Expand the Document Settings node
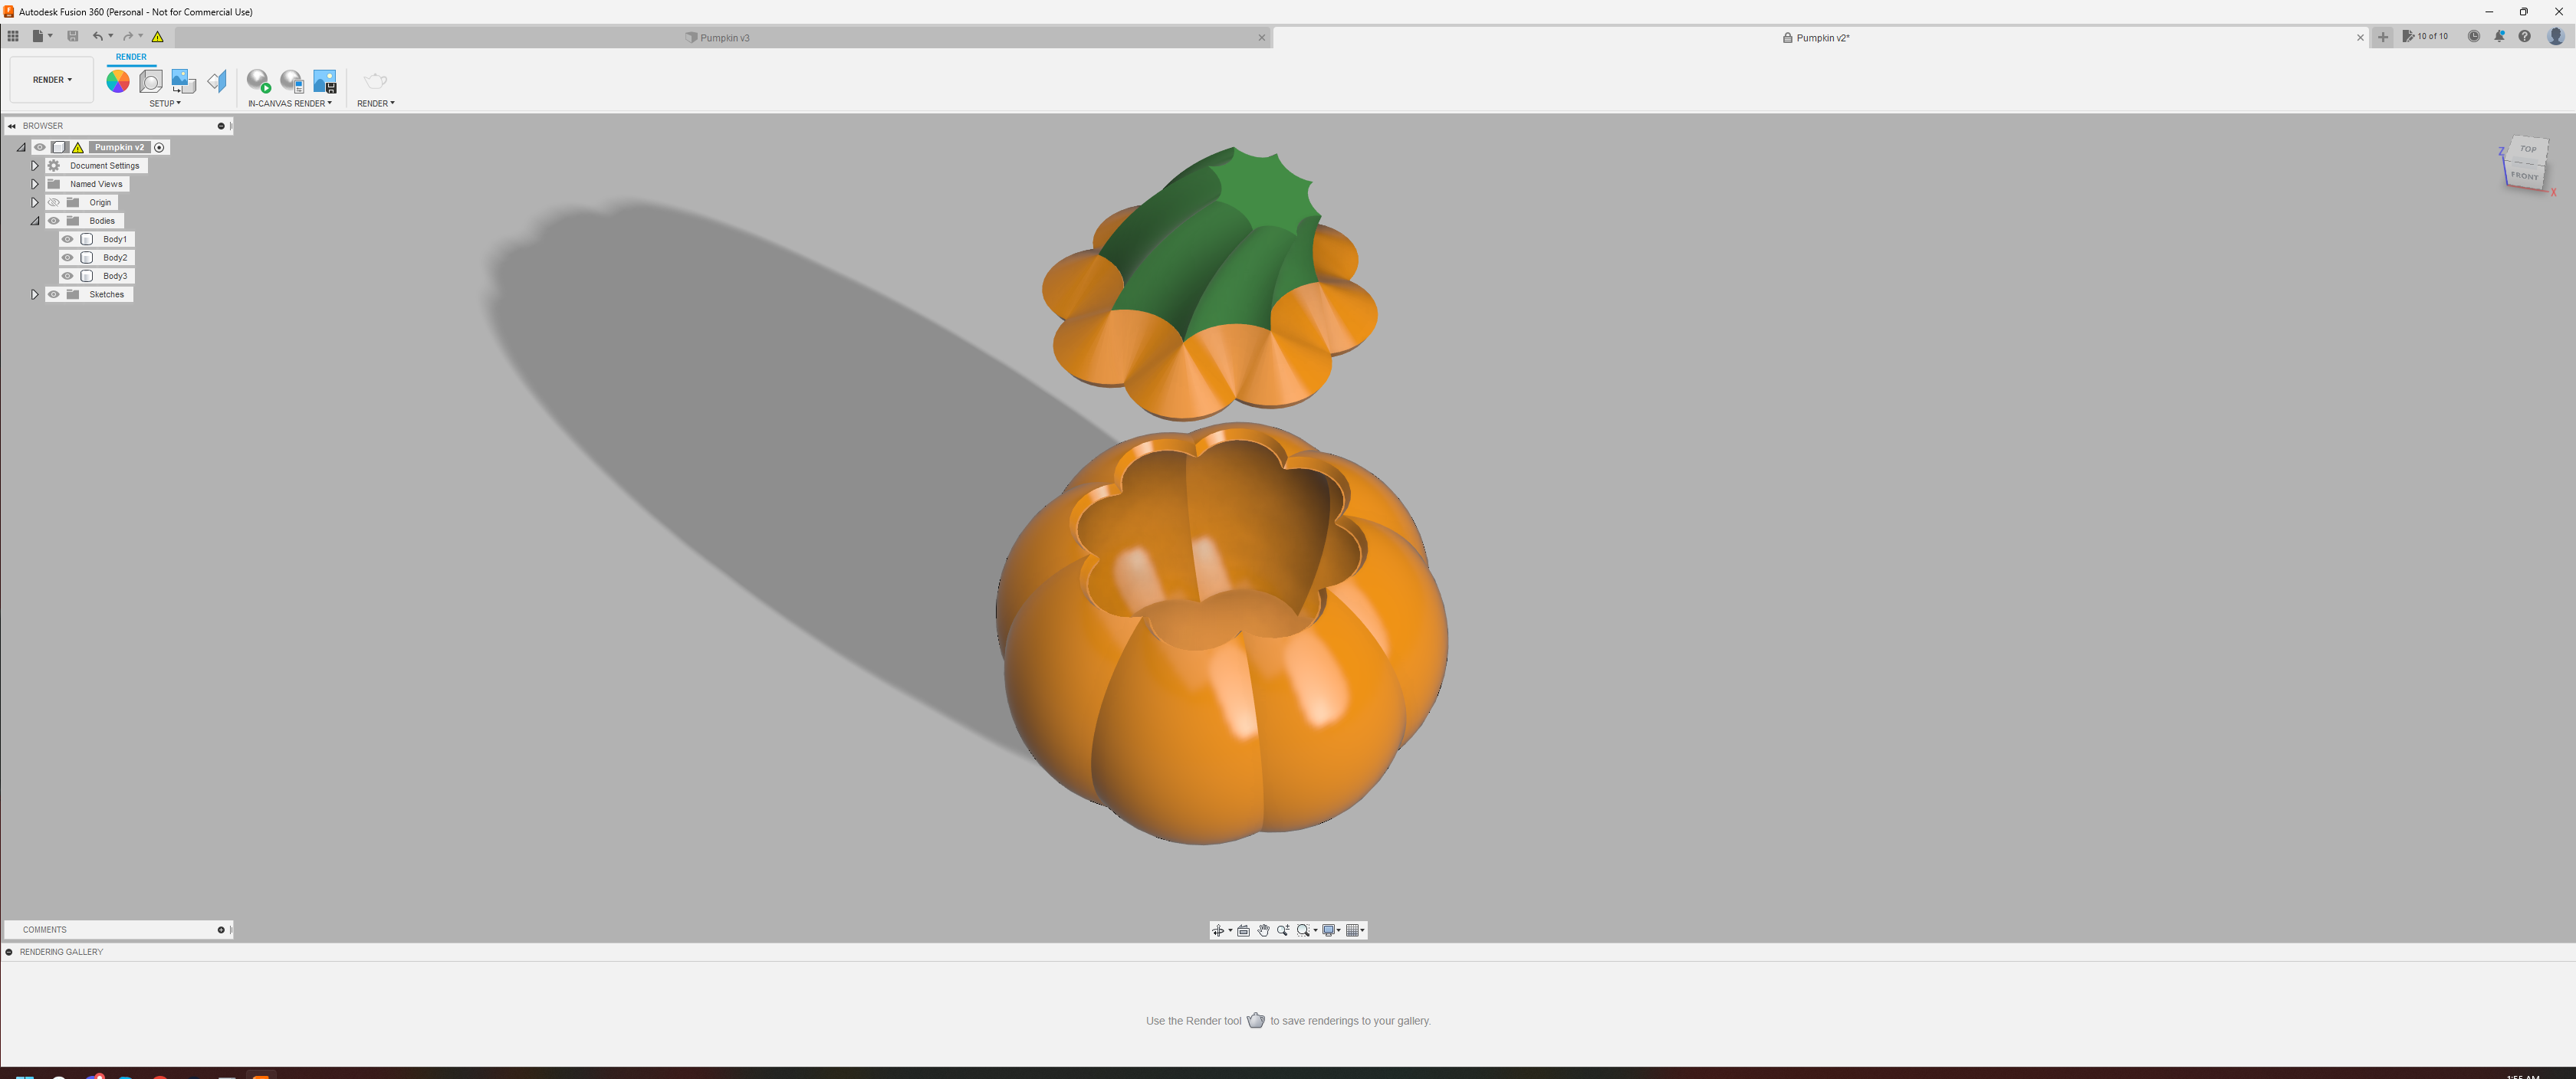The image size is (2576, 1079). [35, 166]
